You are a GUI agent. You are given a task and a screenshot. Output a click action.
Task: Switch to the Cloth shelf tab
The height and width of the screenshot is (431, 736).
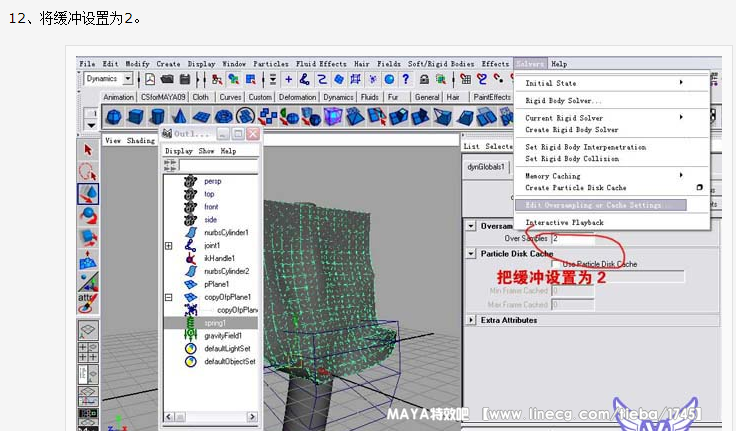(x=200, y=97)
